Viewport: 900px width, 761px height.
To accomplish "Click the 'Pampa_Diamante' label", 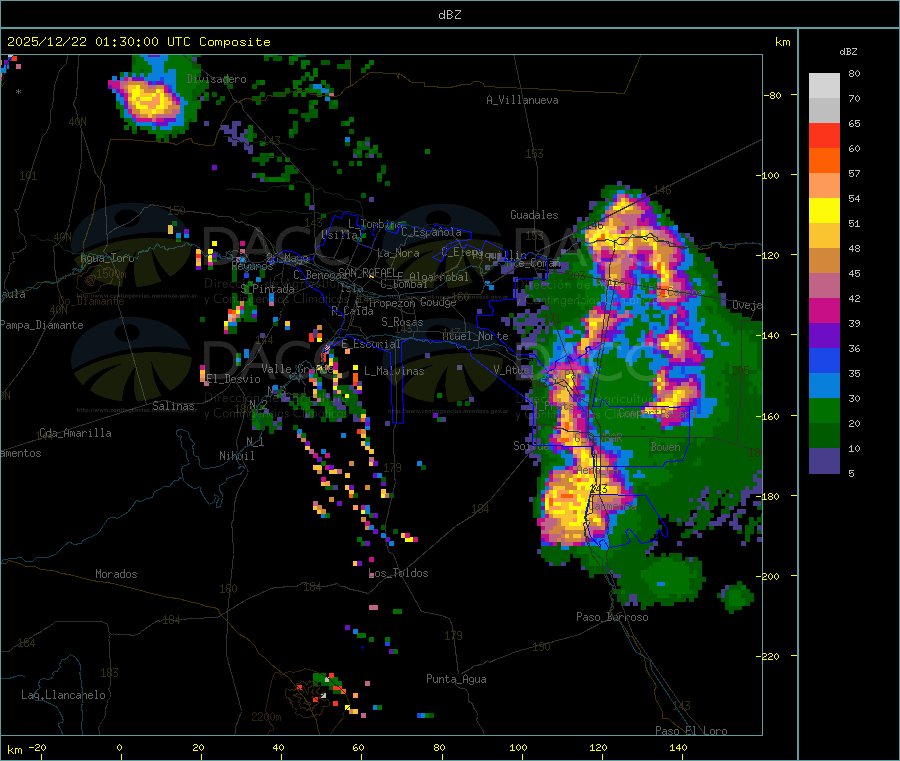I will pyautogui.click(x=42, y=325).
